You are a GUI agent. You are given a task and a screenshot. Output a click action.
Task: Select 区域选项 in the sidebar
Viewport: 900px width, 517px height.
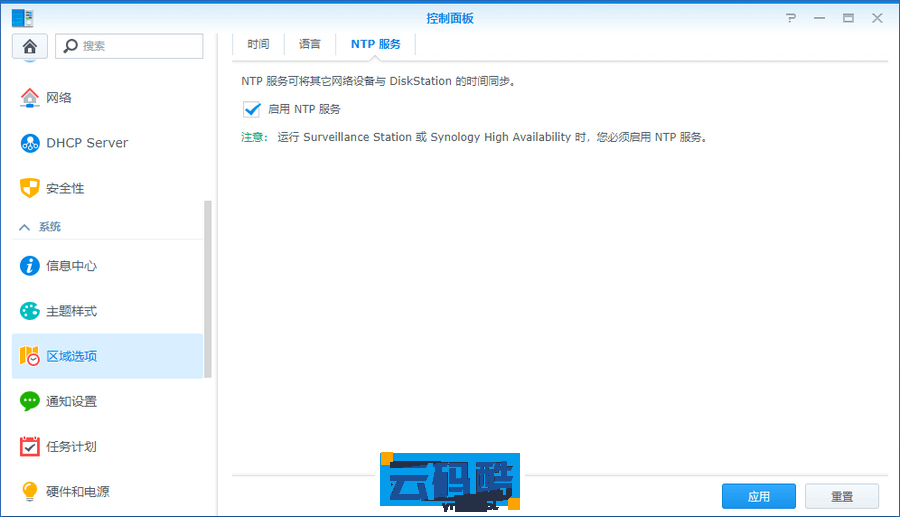click(107, 356)
